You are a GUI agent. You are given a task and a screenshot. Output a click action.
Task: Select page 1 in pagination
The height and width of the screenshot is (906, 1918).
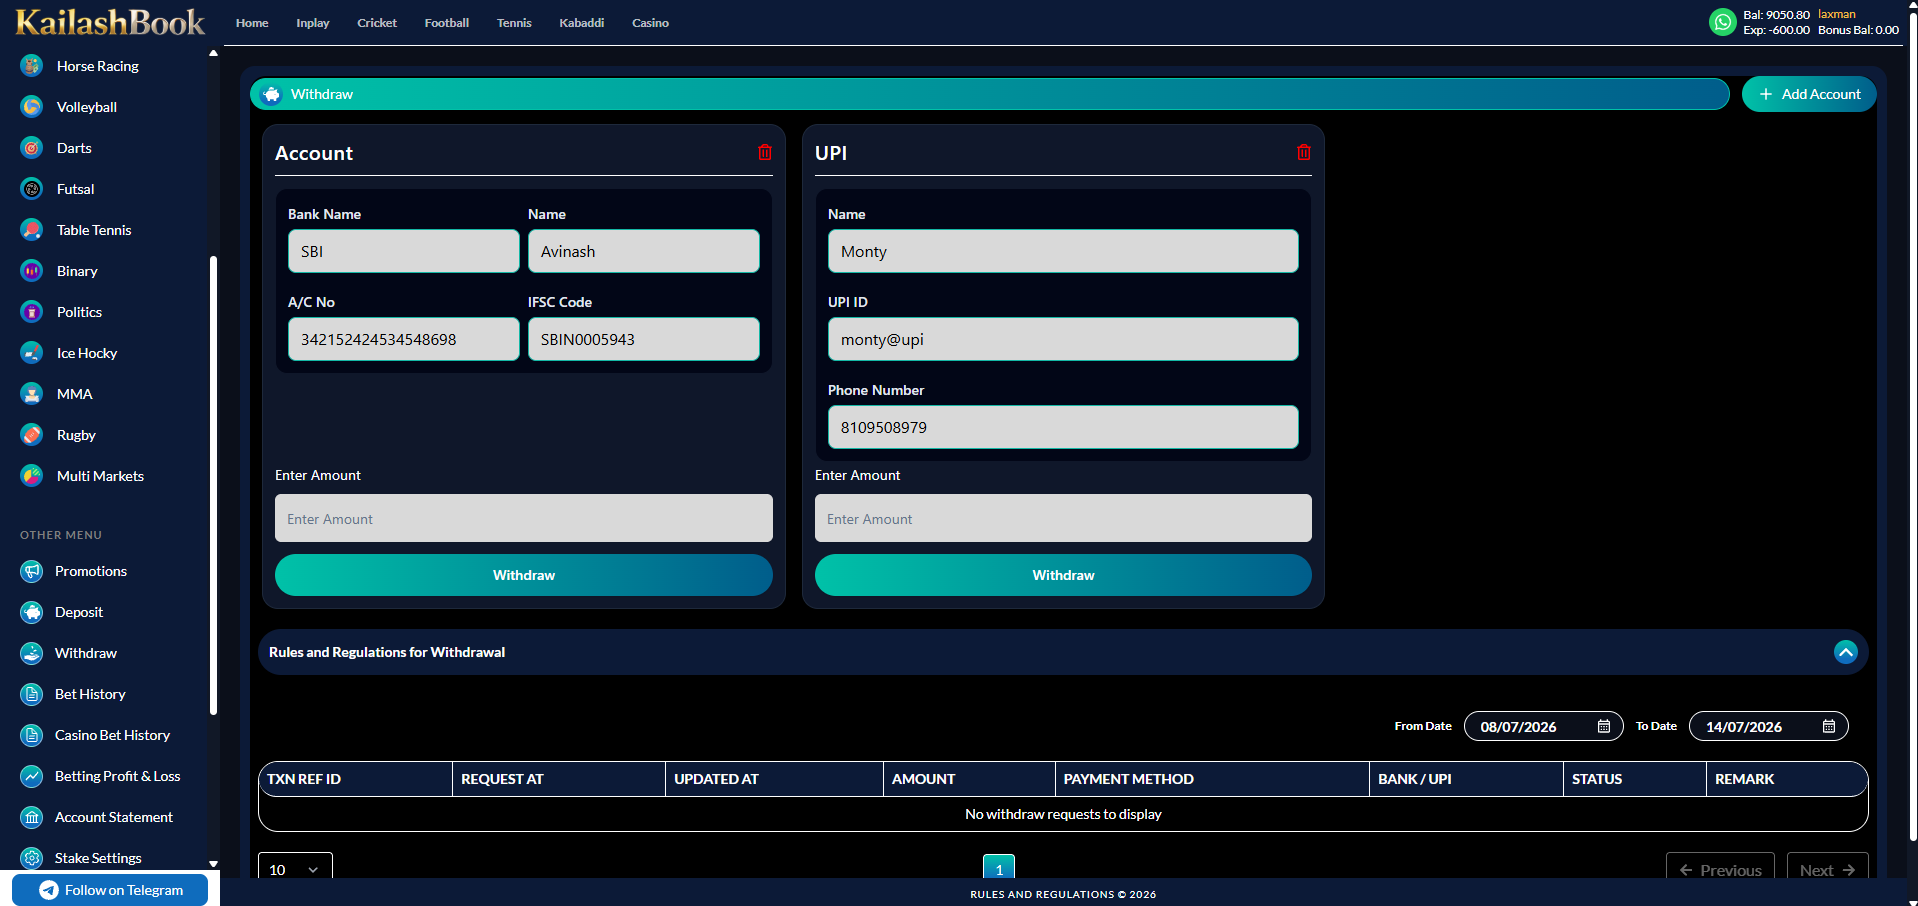999,868
